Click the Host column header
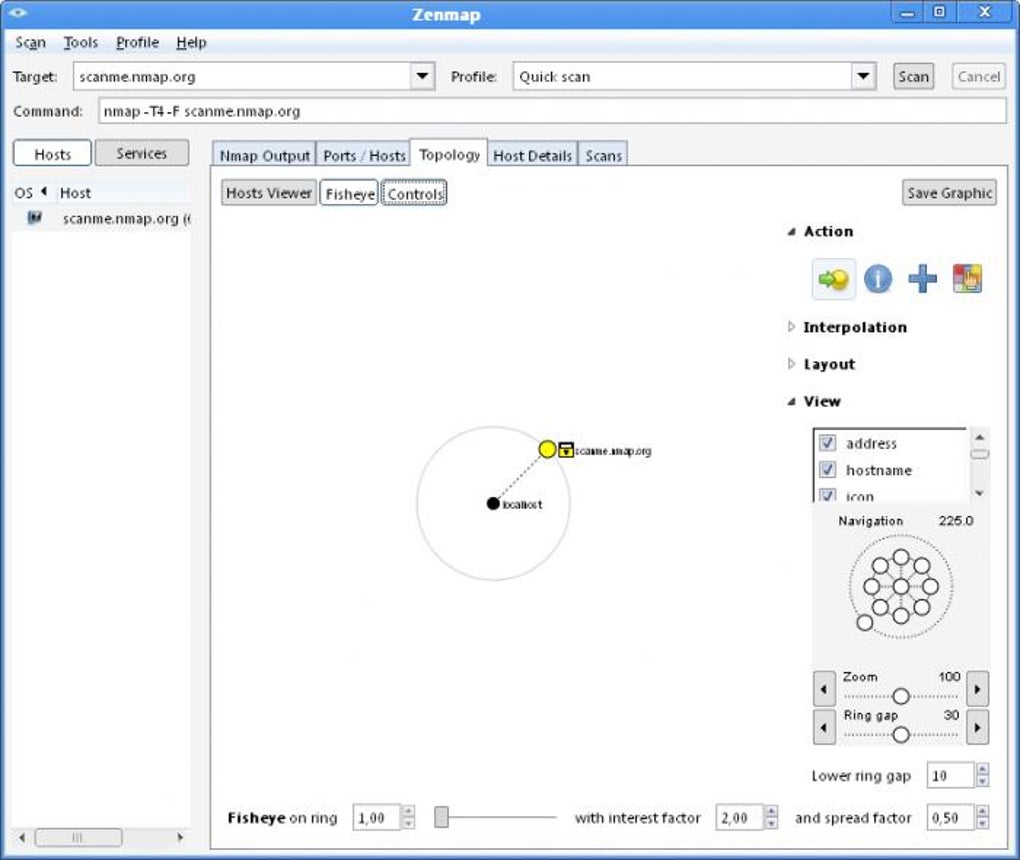 75,193
